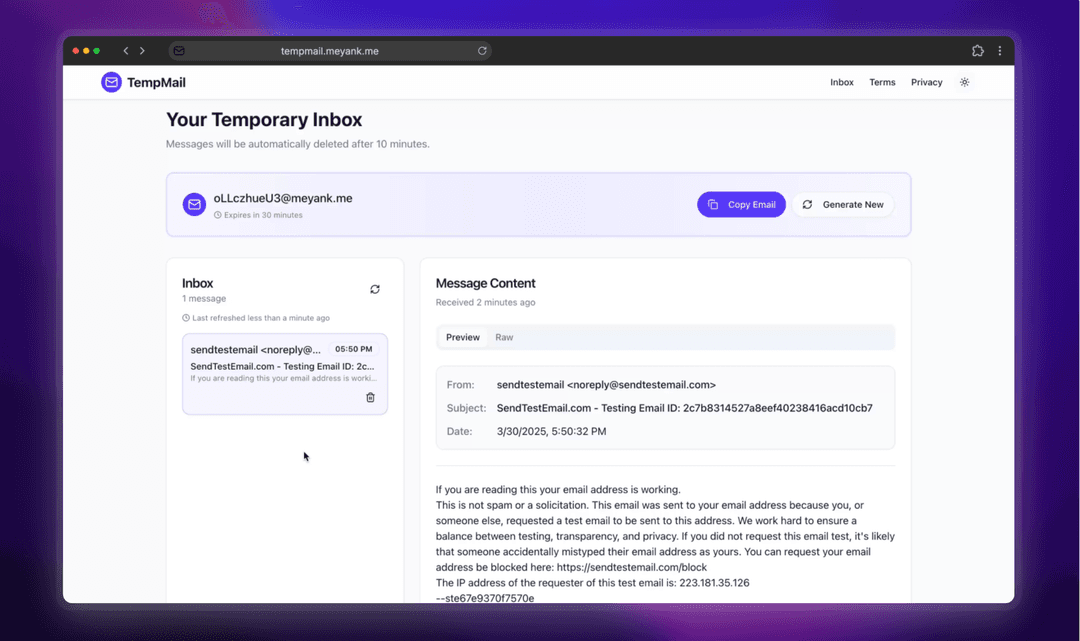This screenshot has height=641, width=1080.
Task: Click the purple envelope icon beside the email address
Action: pyautogui.click(x=194, y=204)
